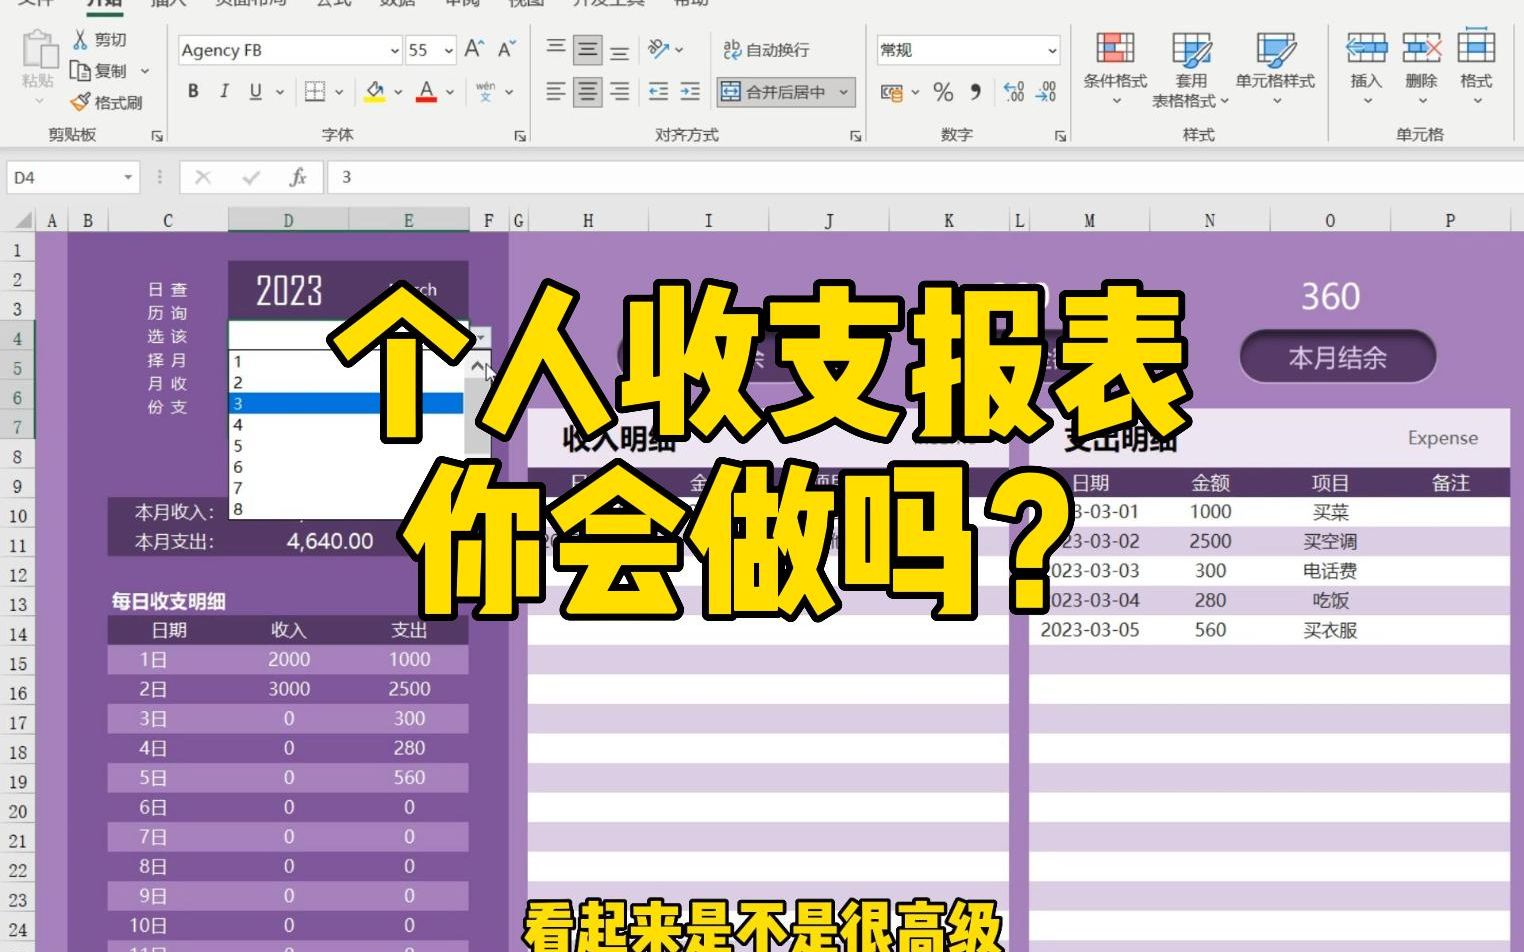Toggle italic formatting
This screenshot has width=1524, height=952.
pos(224,91)
